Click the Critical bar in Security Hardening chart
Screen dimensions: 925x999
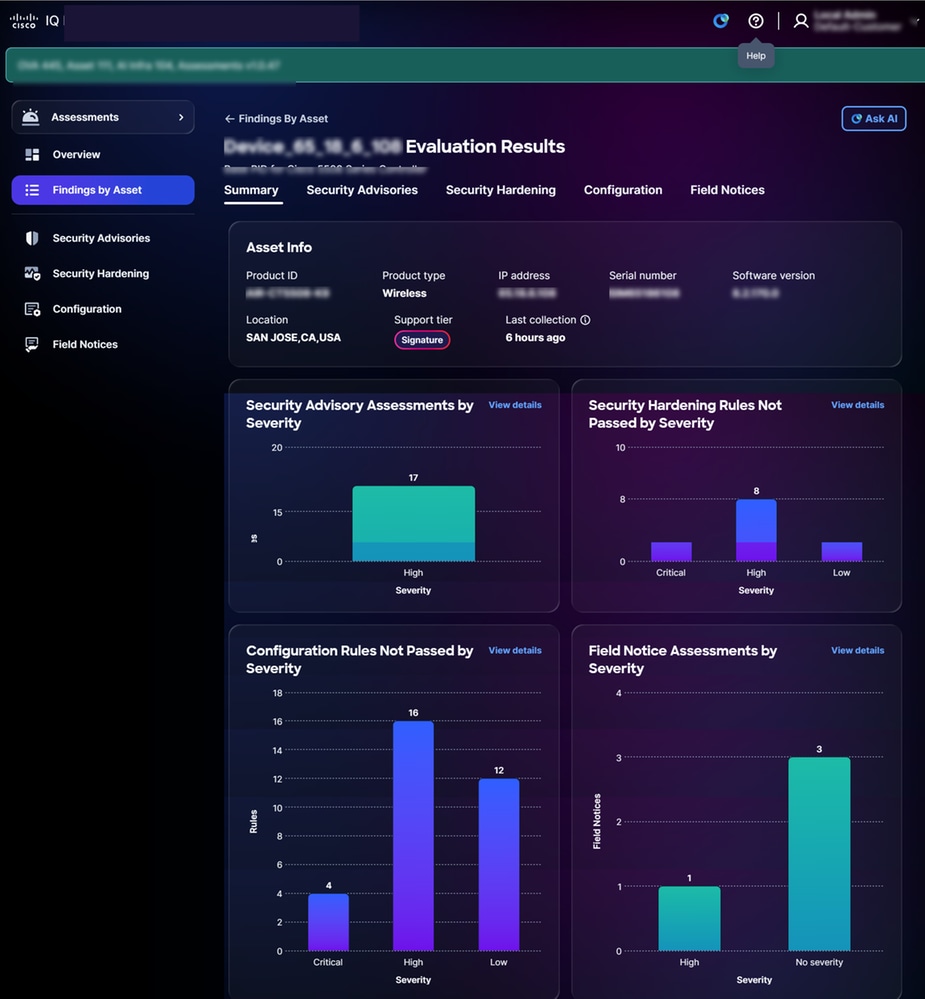click(x=671, y=552)
